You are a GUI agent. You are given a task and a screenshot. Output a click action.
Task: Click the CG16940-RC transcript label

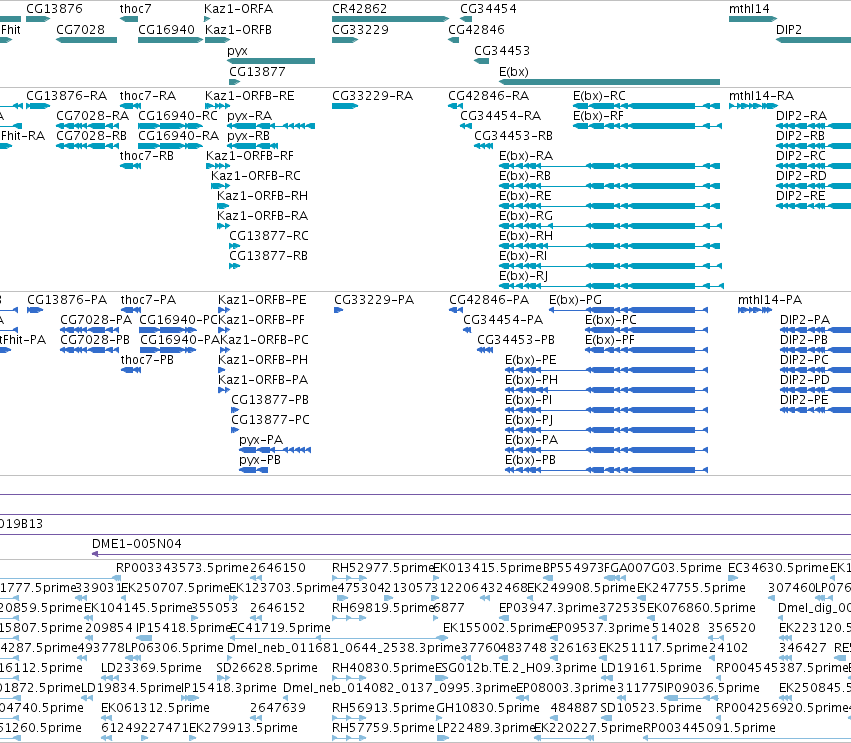click(178, 116)
